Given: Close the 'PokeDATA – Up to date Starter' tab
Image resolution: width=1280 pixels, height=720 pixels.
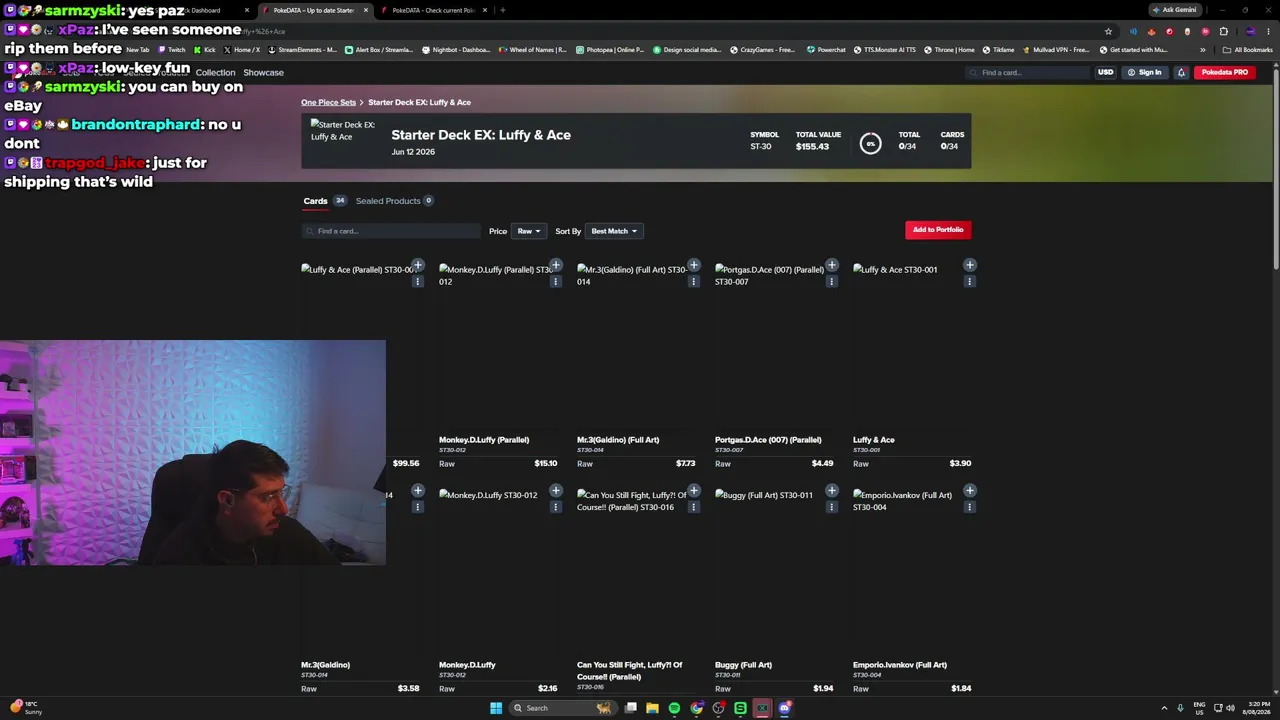Looking at the screenshot, I should click(x=366, y=10).
